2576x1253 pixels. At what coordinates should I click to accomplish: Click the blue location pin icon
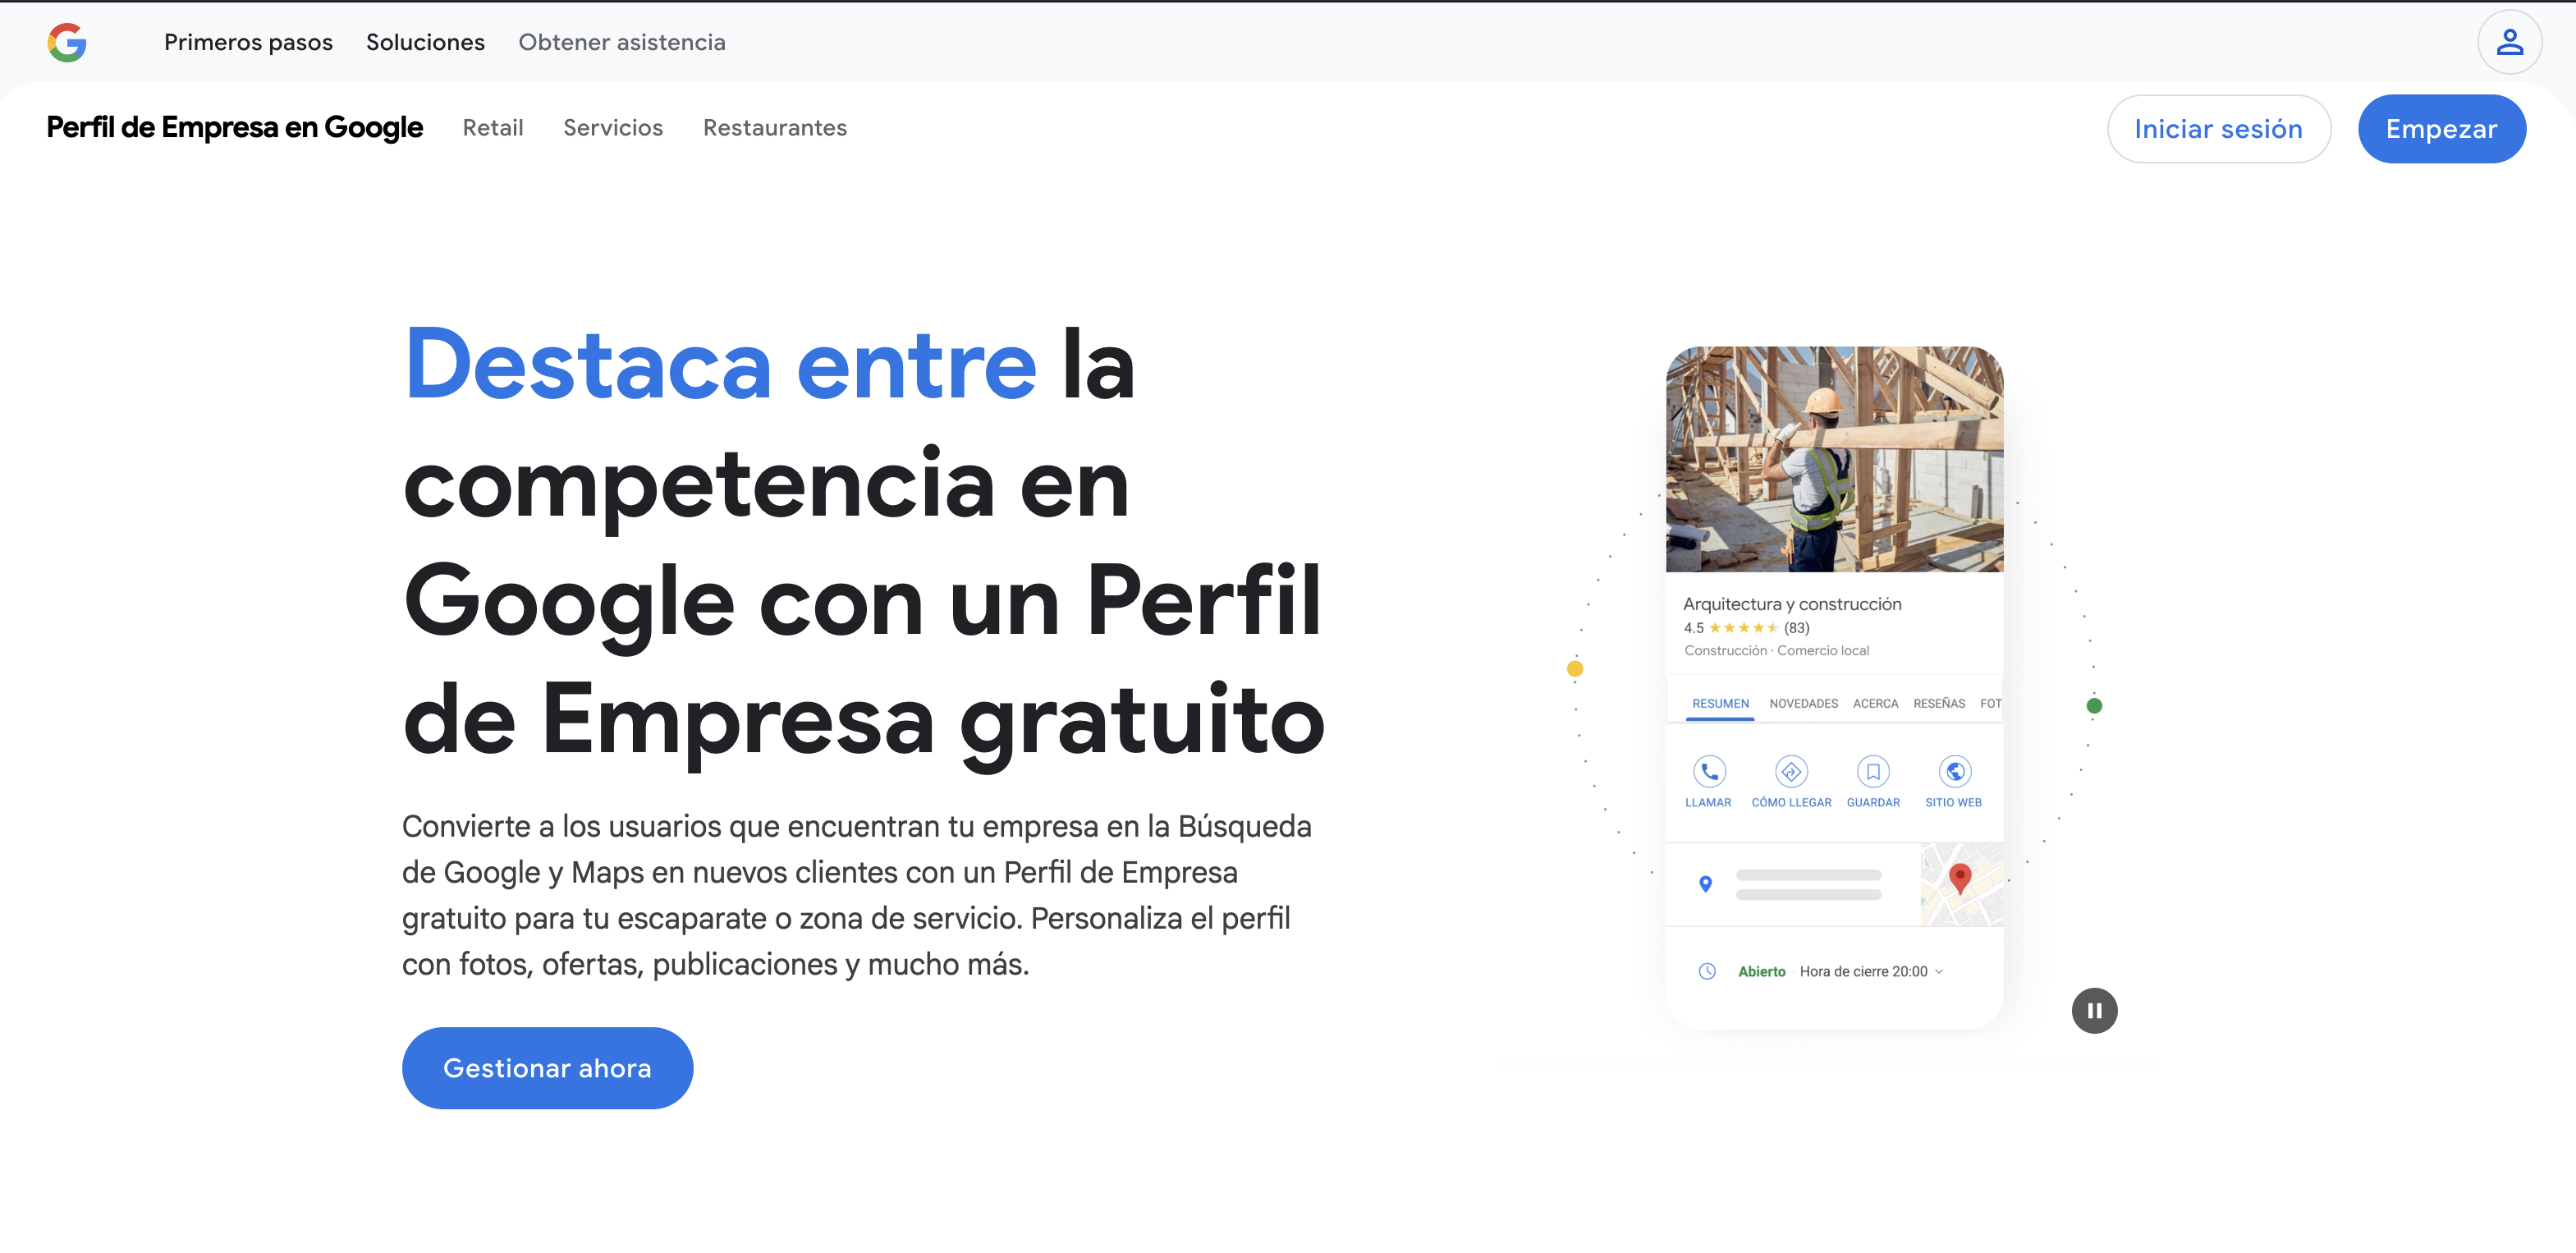tap(1706, 884)
